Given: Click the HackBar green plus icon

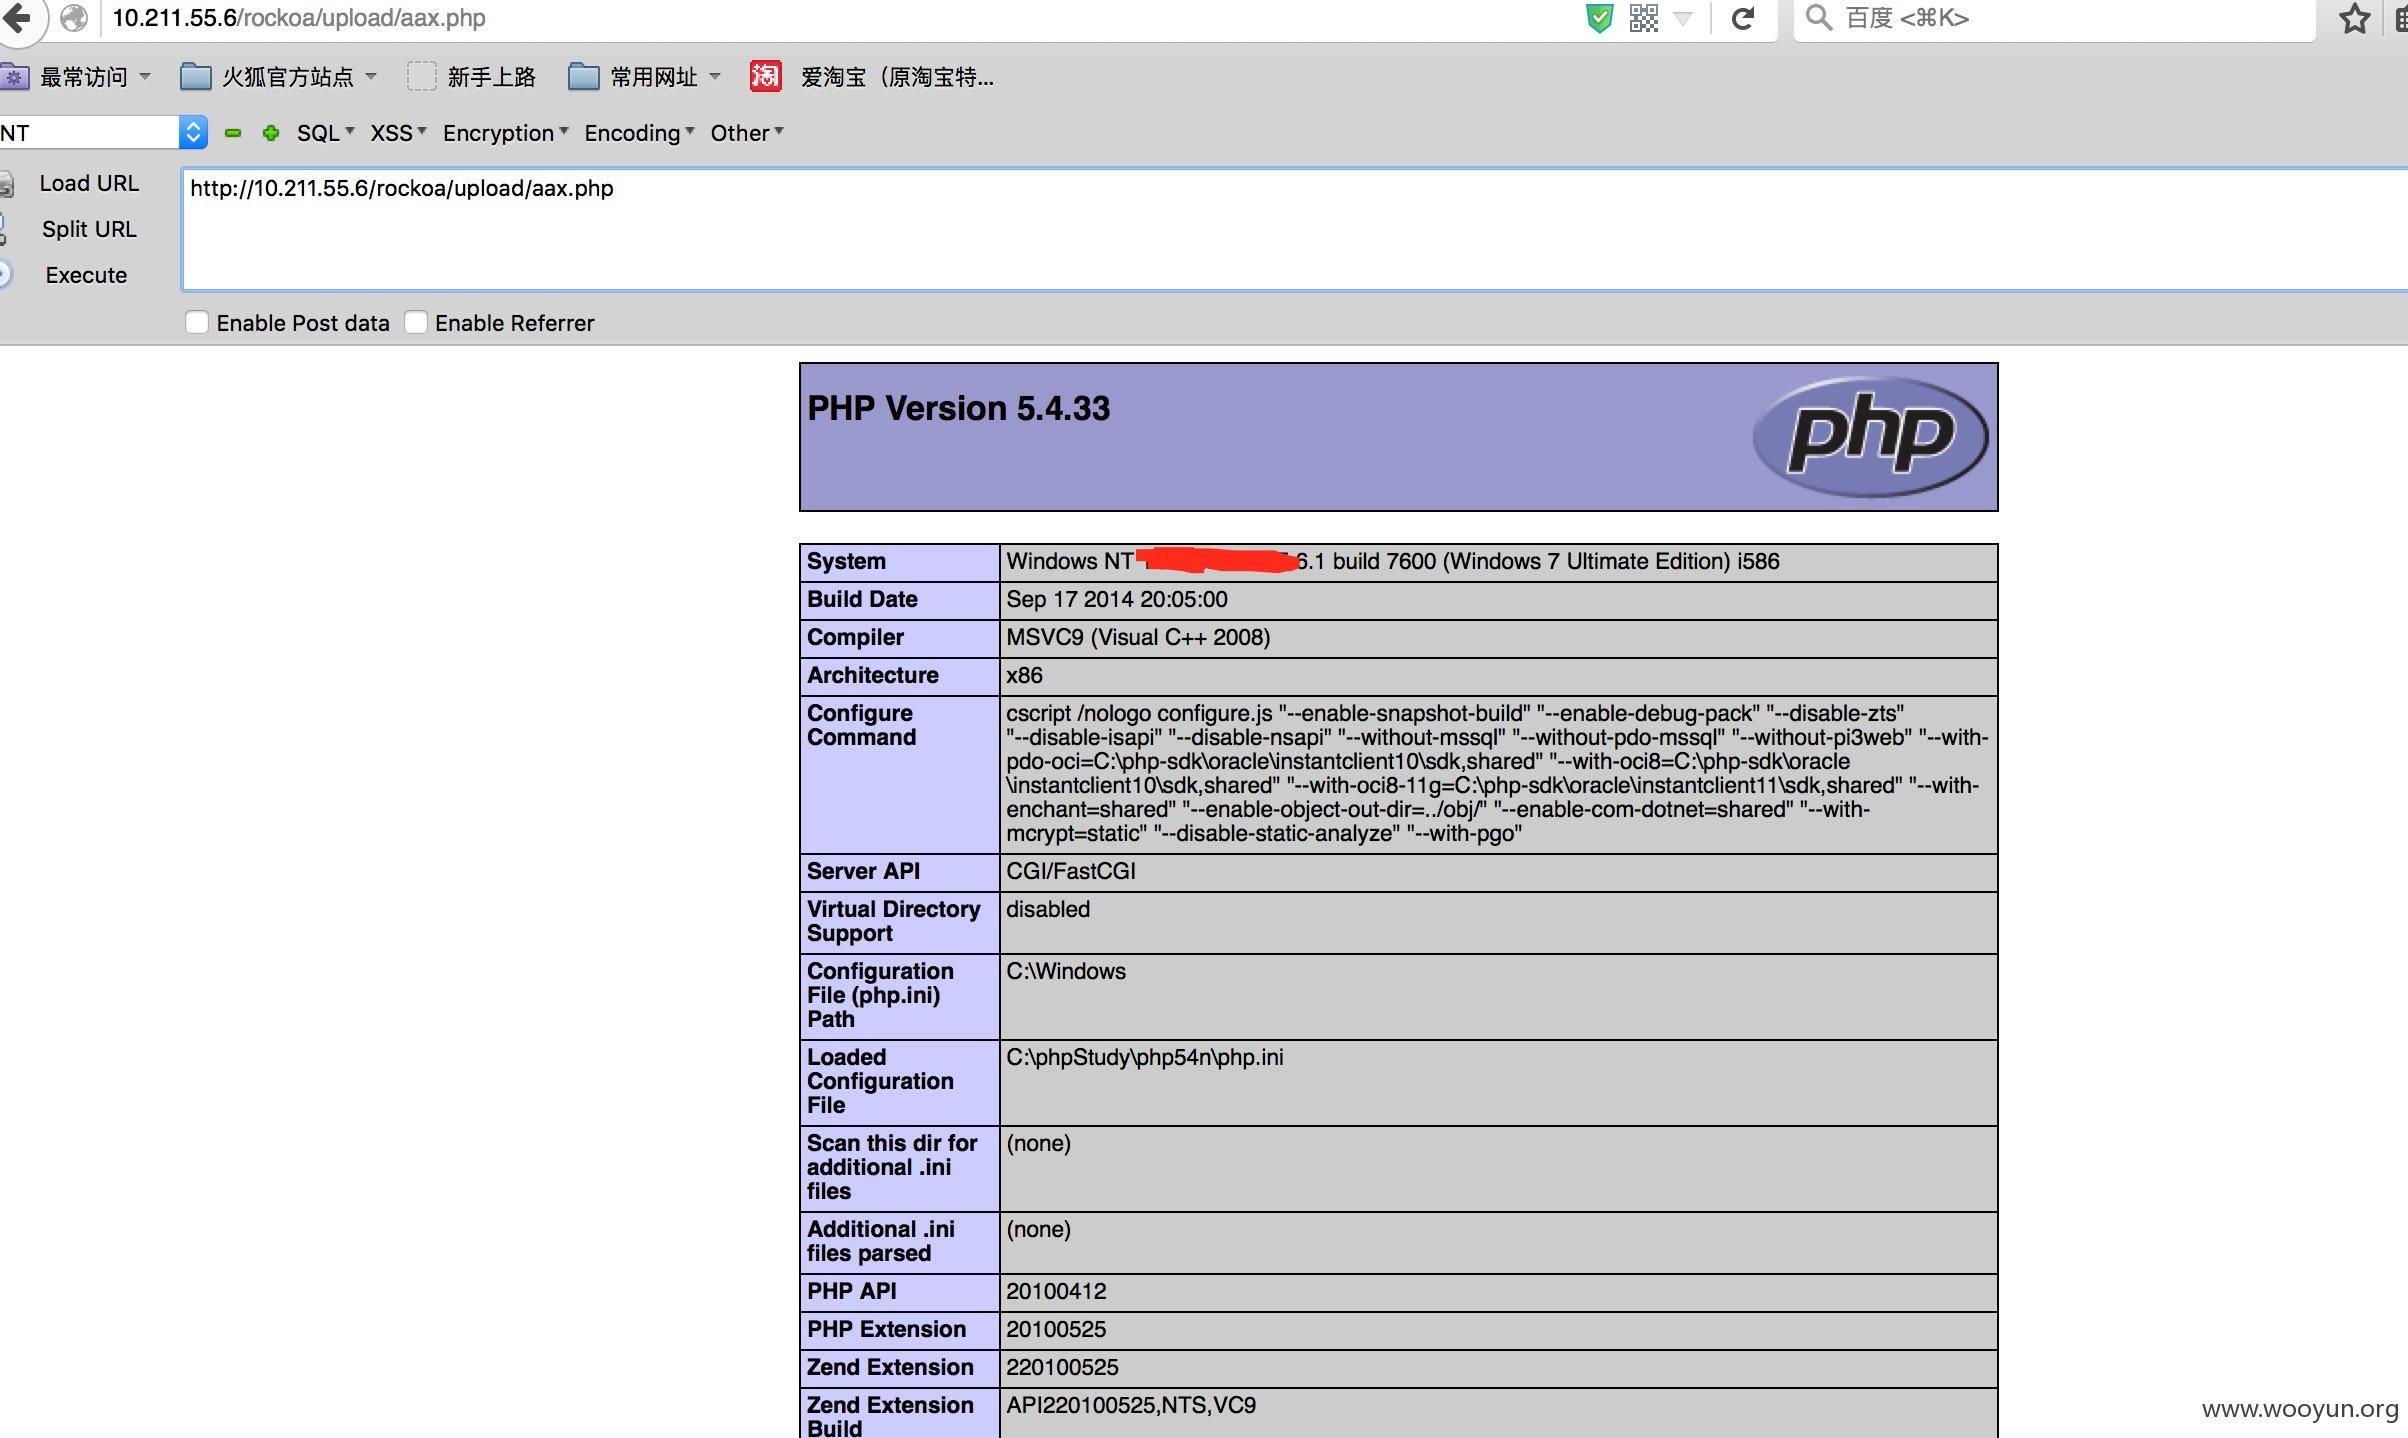Looking at the screenshot, I should [270, 133].
